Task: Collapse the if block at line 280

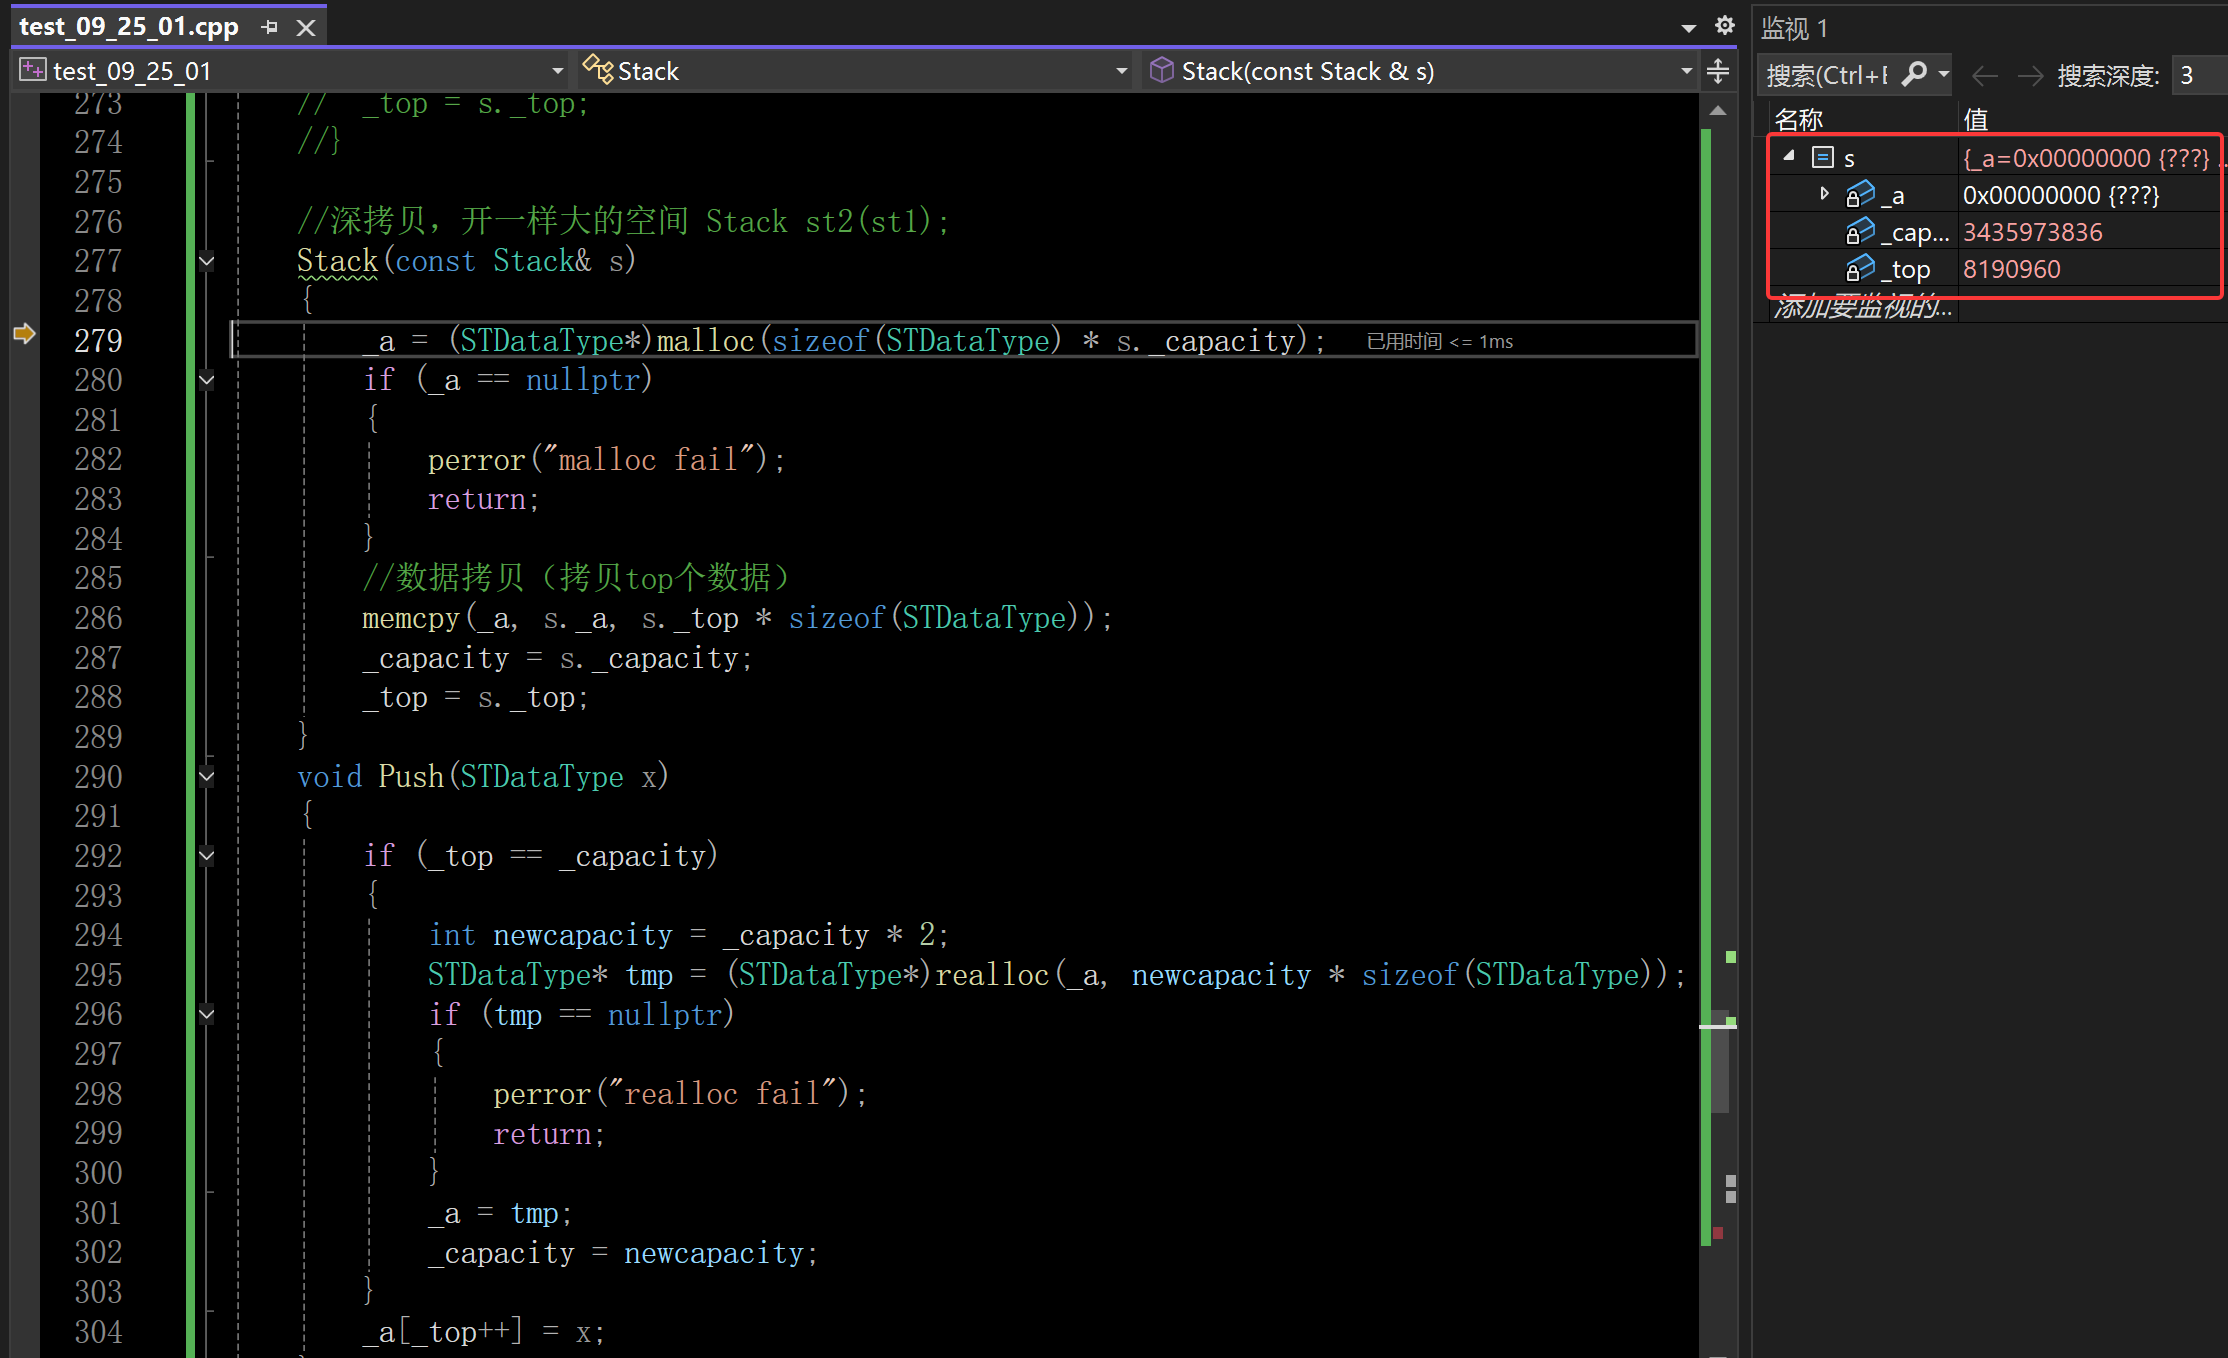Action: coord(207,380)
